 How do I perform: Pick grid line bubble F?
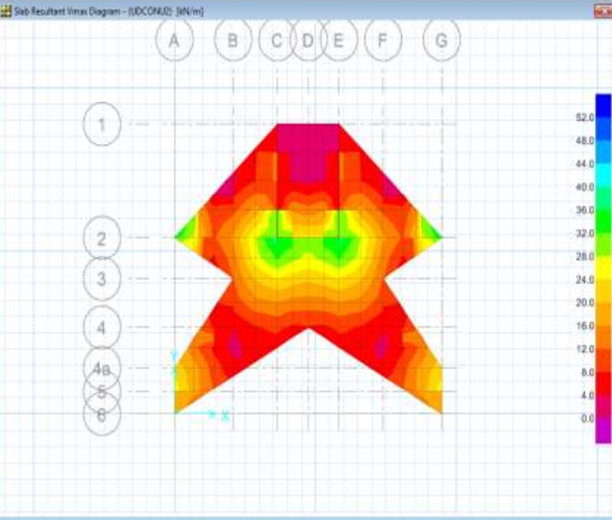[382, 41]
